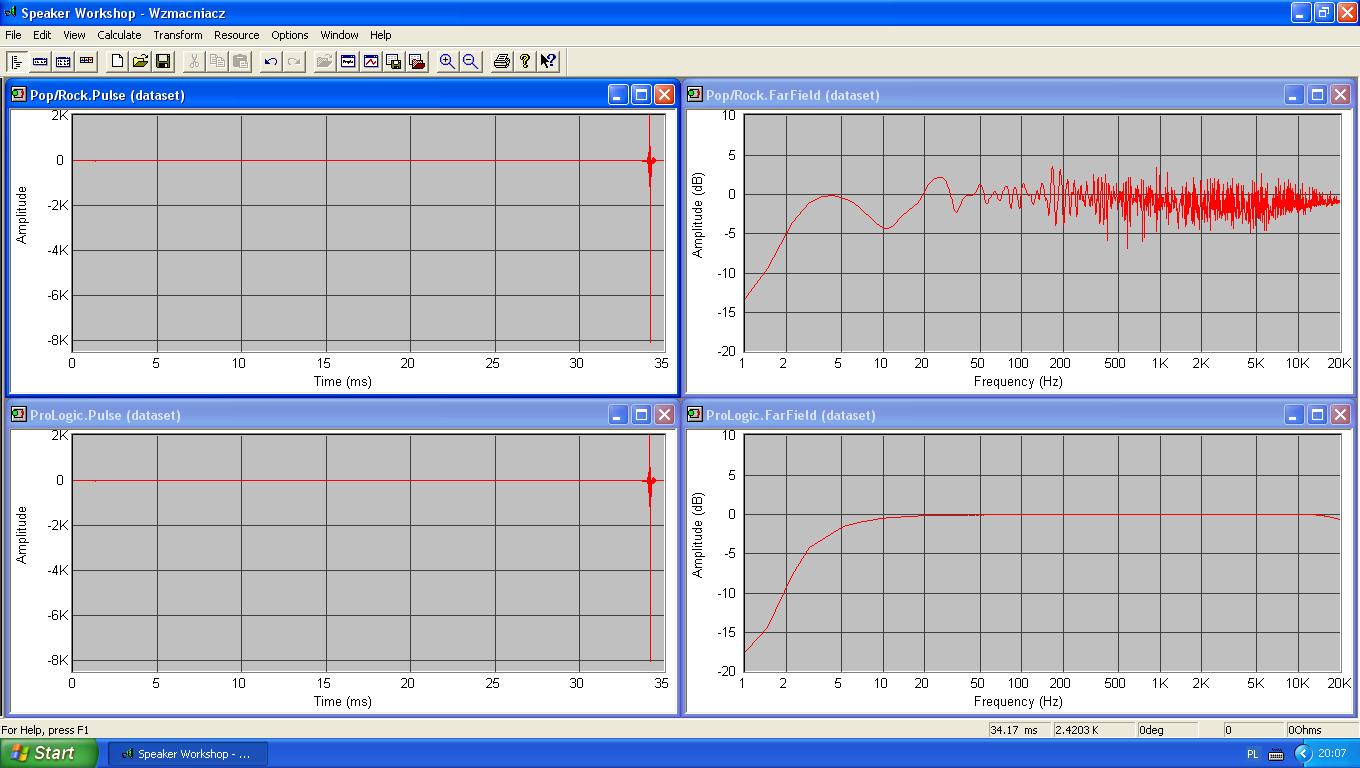
Task: Click the Zoom In magnifier icon
Action: (447, 61)
